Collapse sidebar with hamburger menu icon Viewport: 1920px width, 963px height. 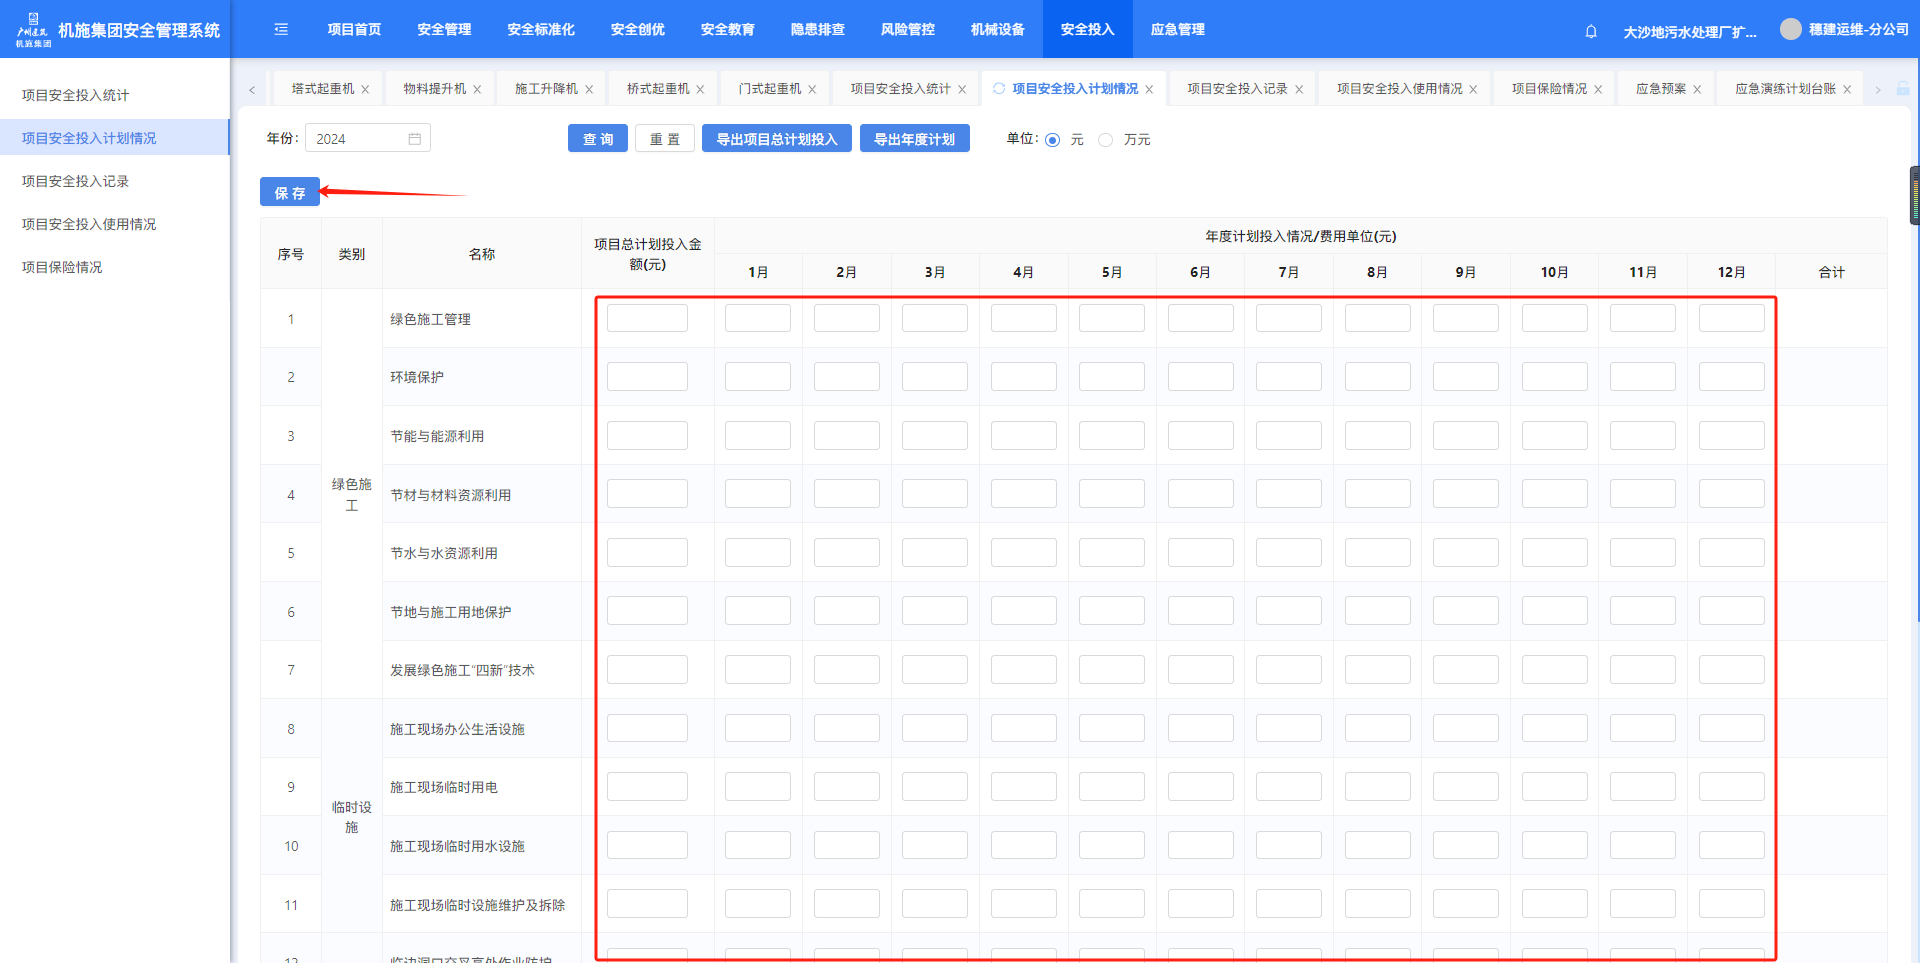tap(281, 30)
